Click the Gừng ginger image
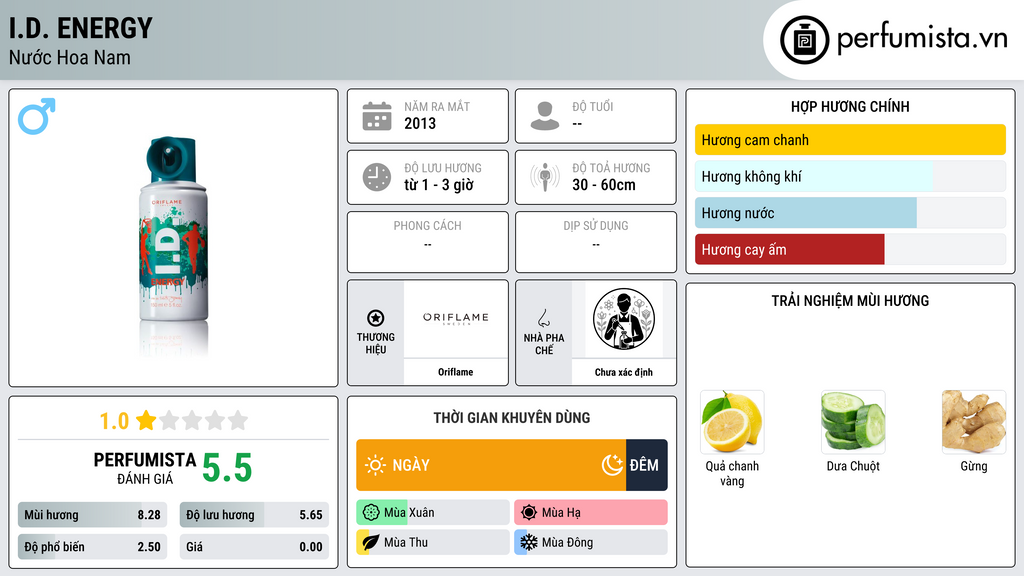This screenshot has height=576, width=1024. [974, 422]
